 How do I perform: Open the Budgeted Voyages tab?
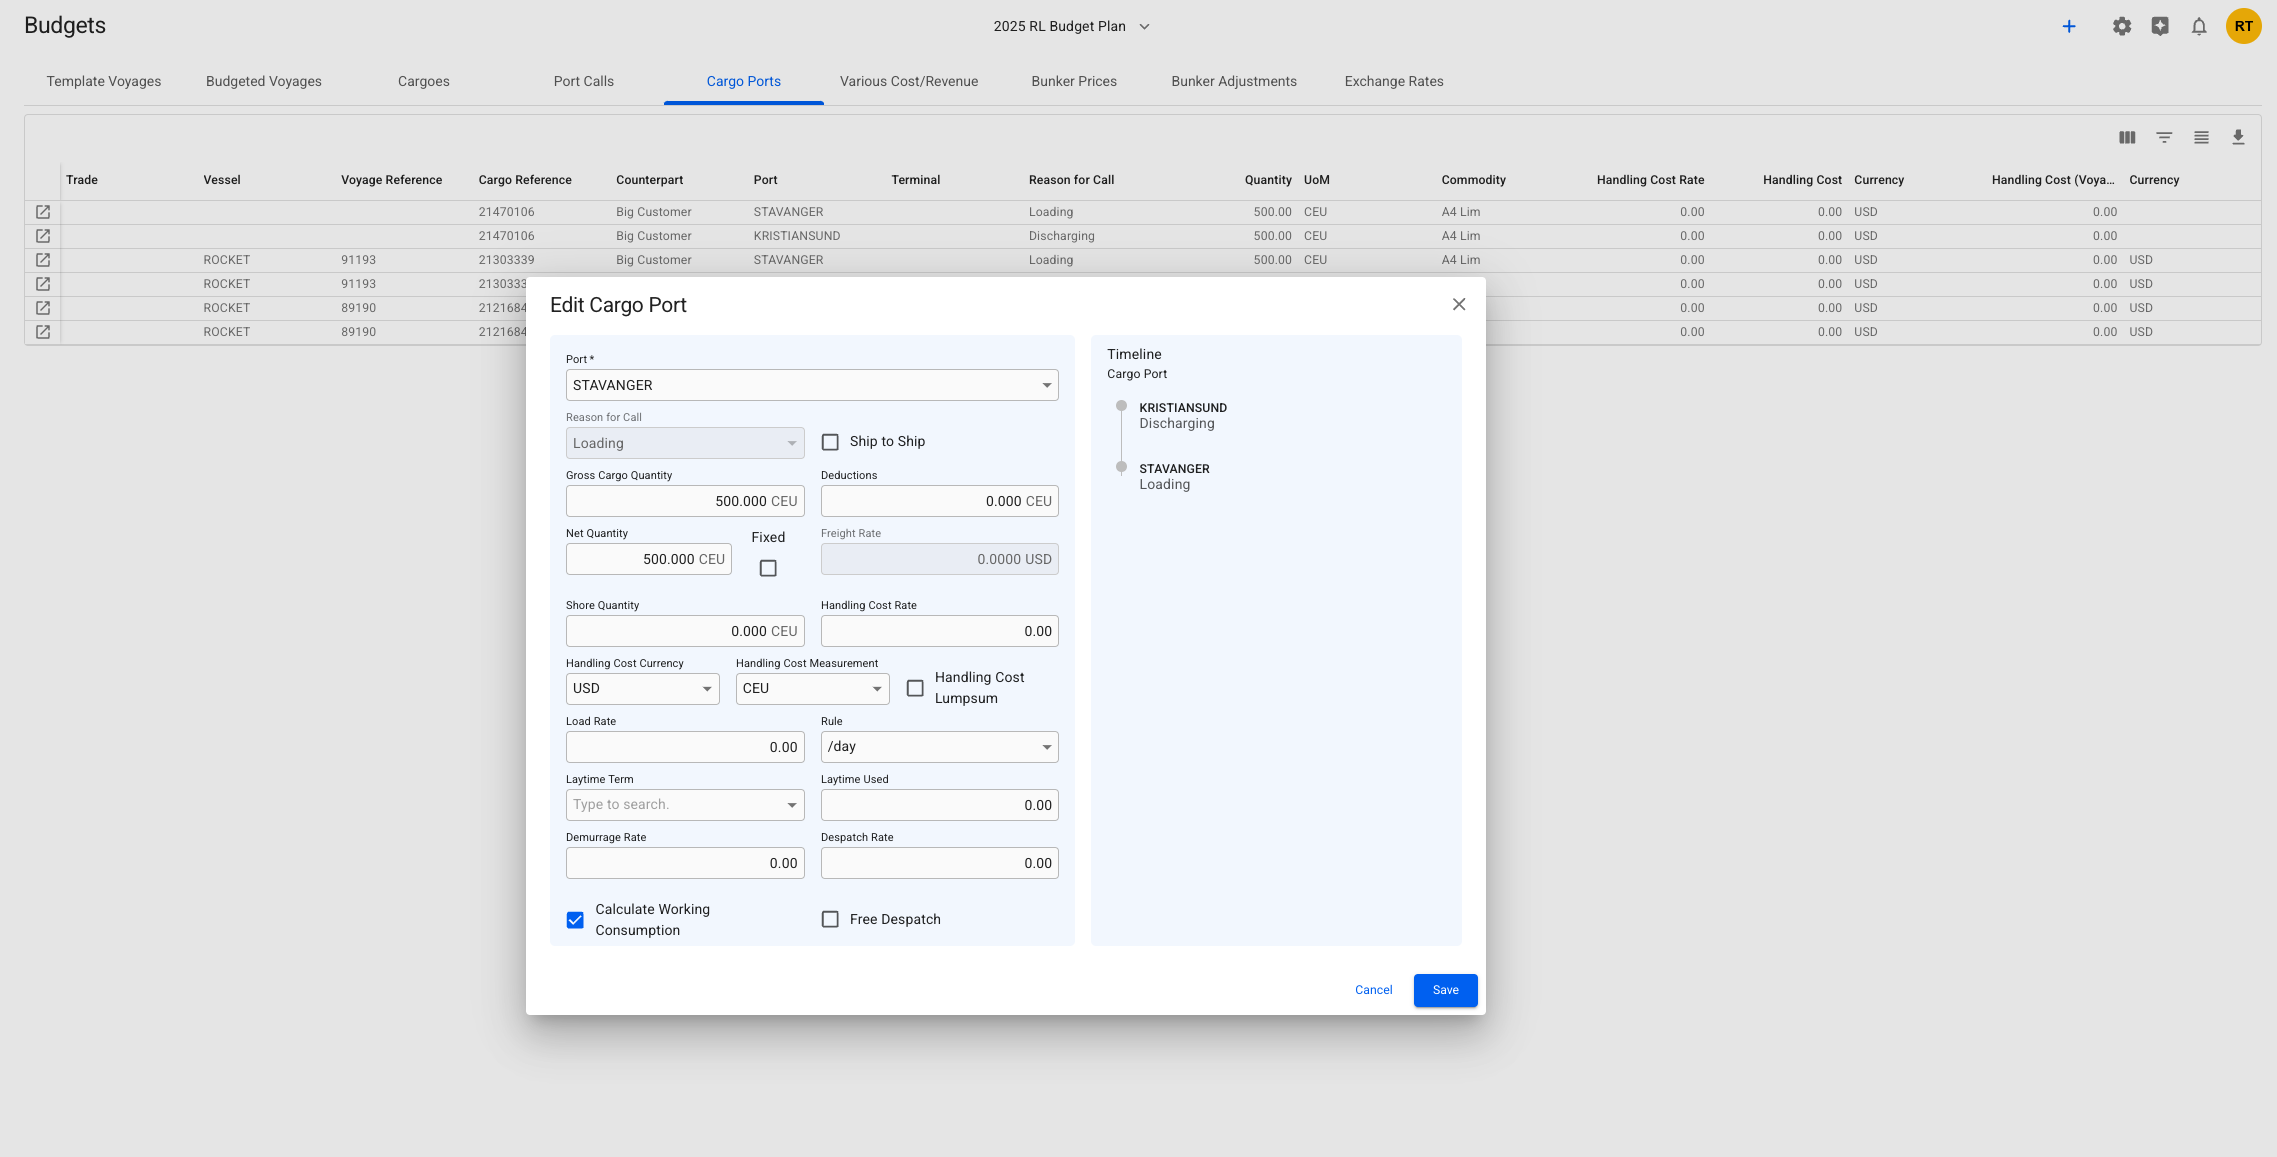264,81
